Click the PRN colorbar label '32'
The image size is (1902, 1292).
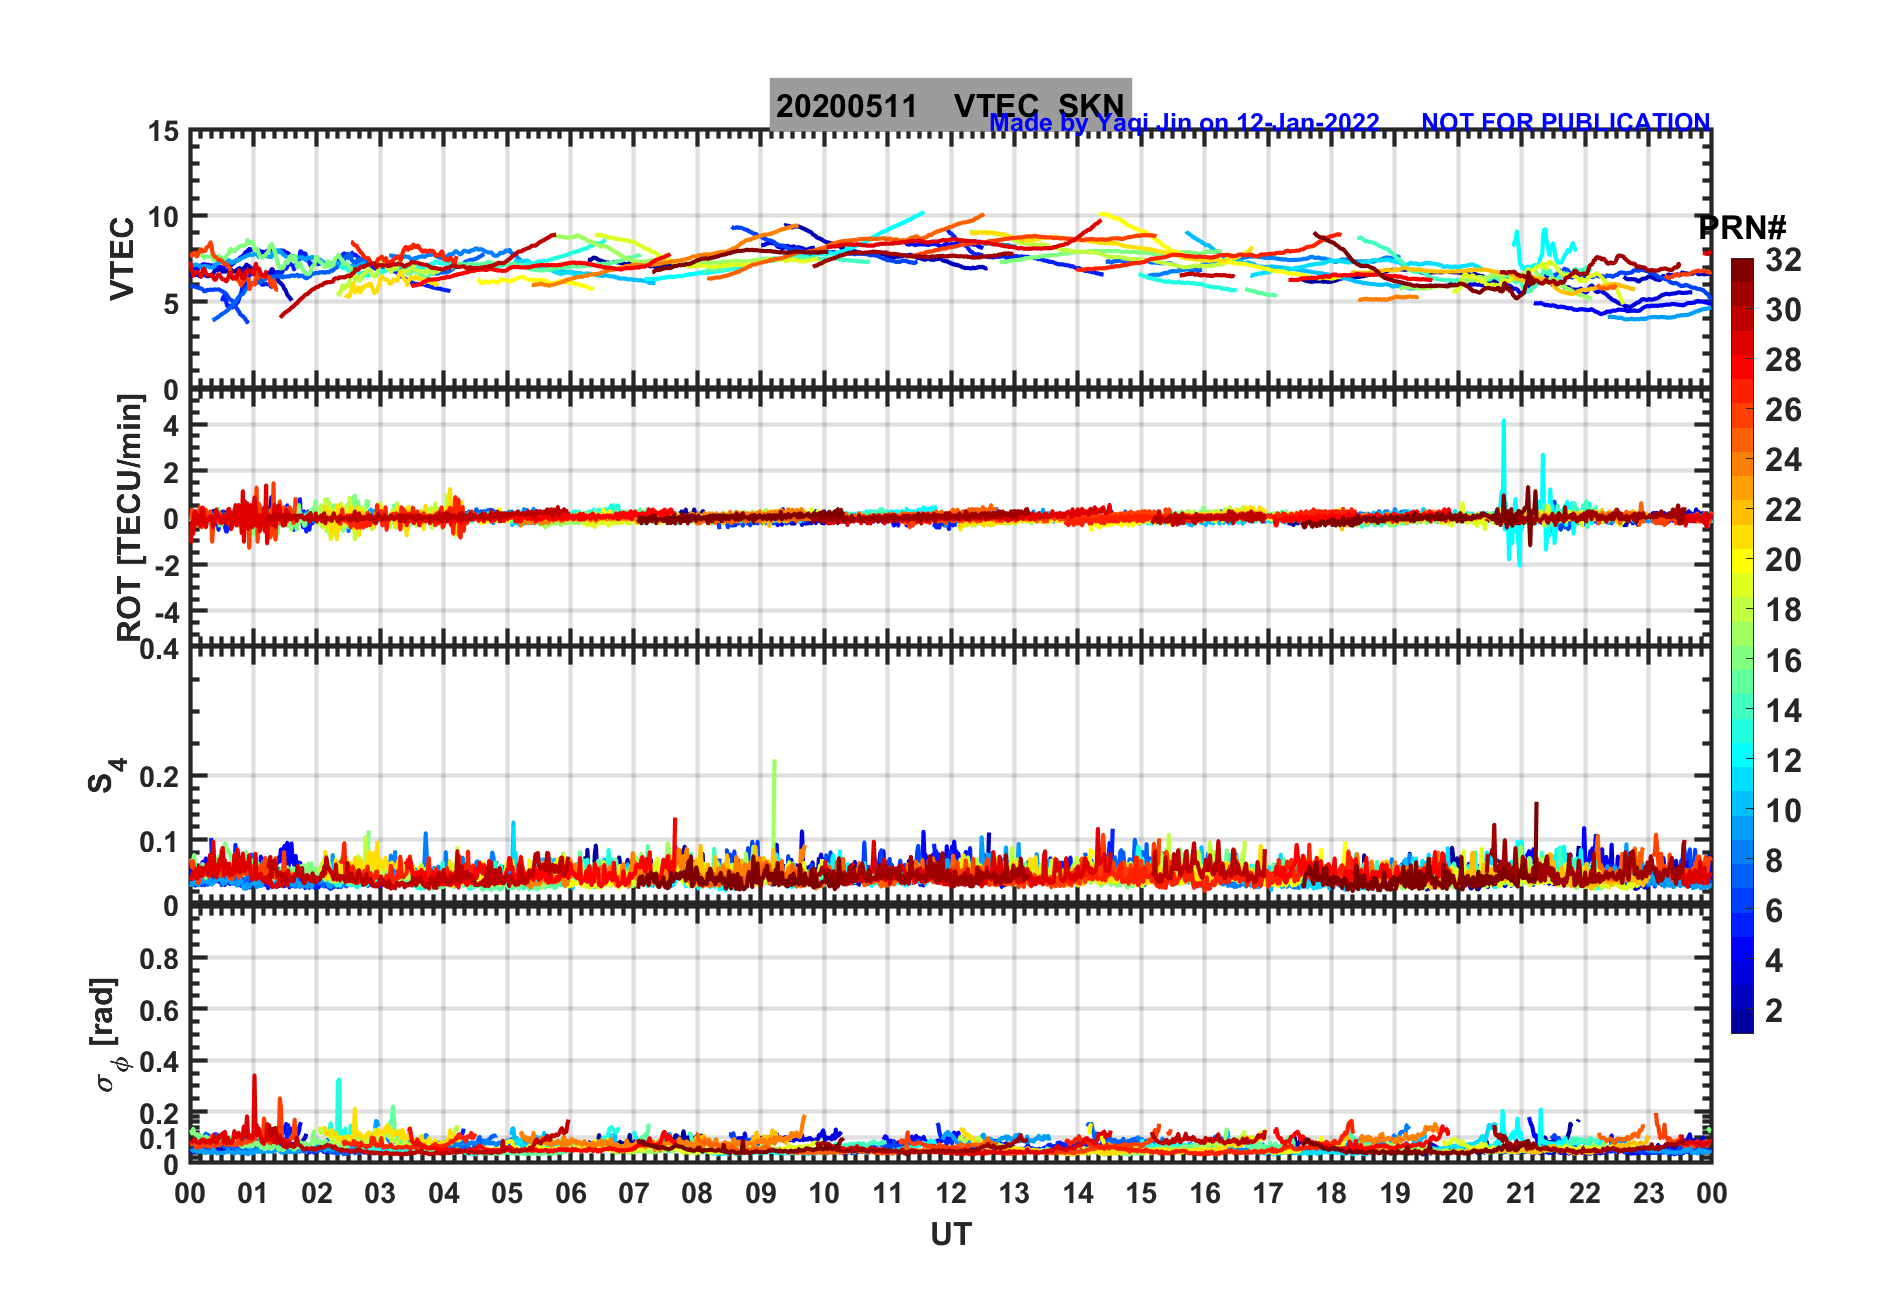pyautogui.click(x=1783, y=260)
